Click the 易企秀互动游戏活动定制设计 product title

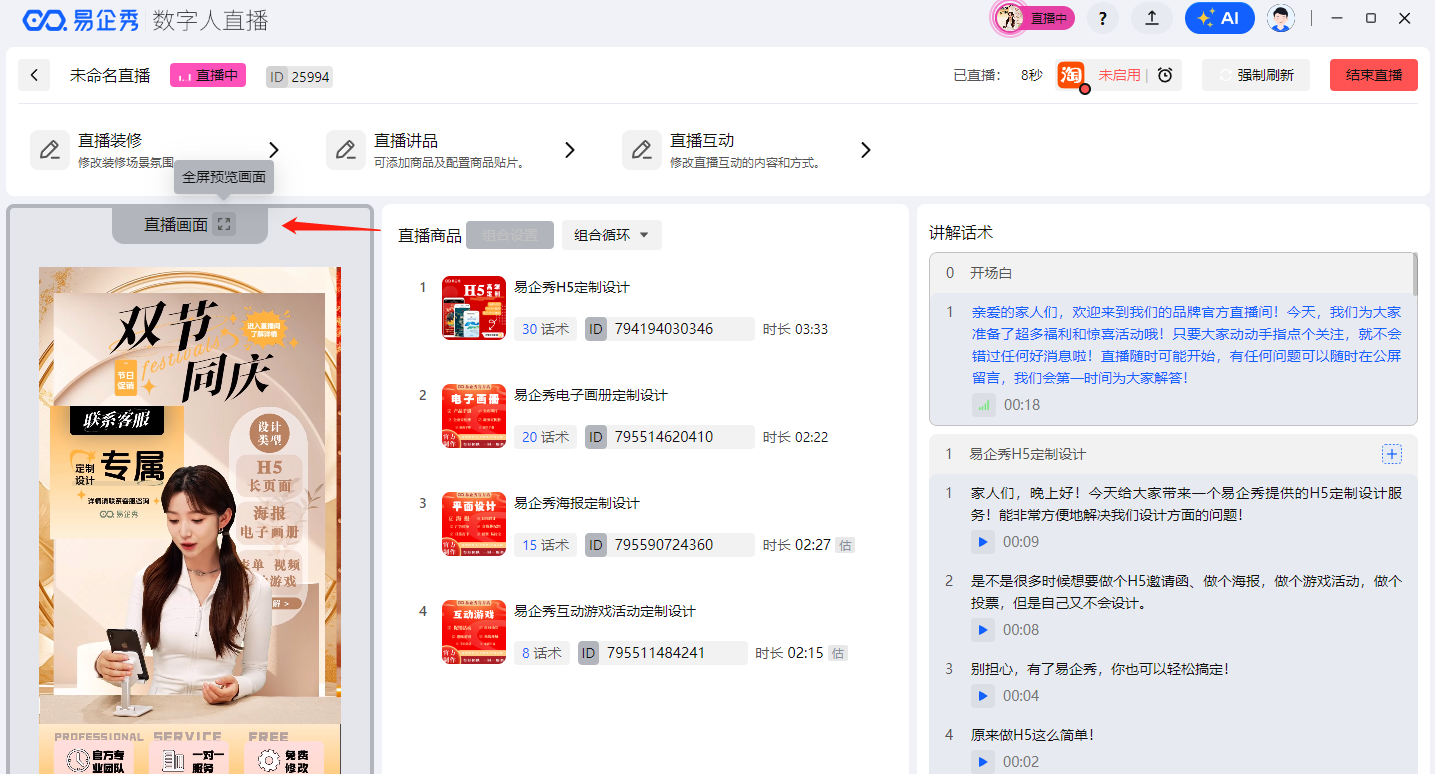tap(605, 611)
